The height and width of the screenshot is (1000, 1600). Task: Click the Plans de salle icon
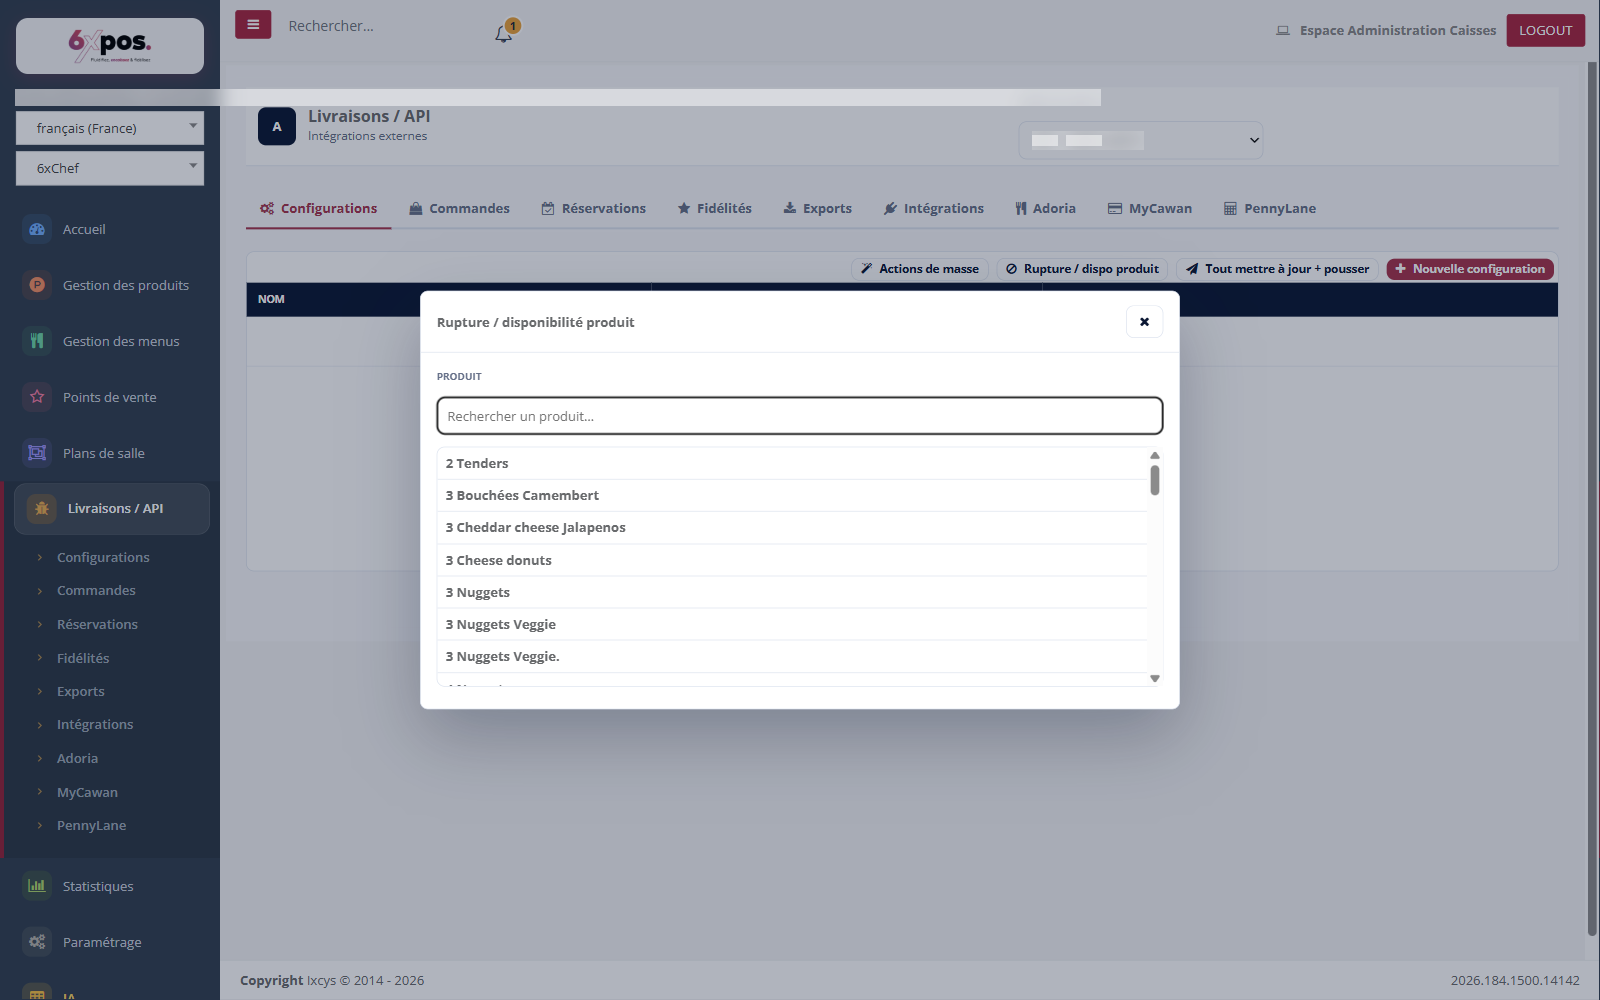pos(37,453)
